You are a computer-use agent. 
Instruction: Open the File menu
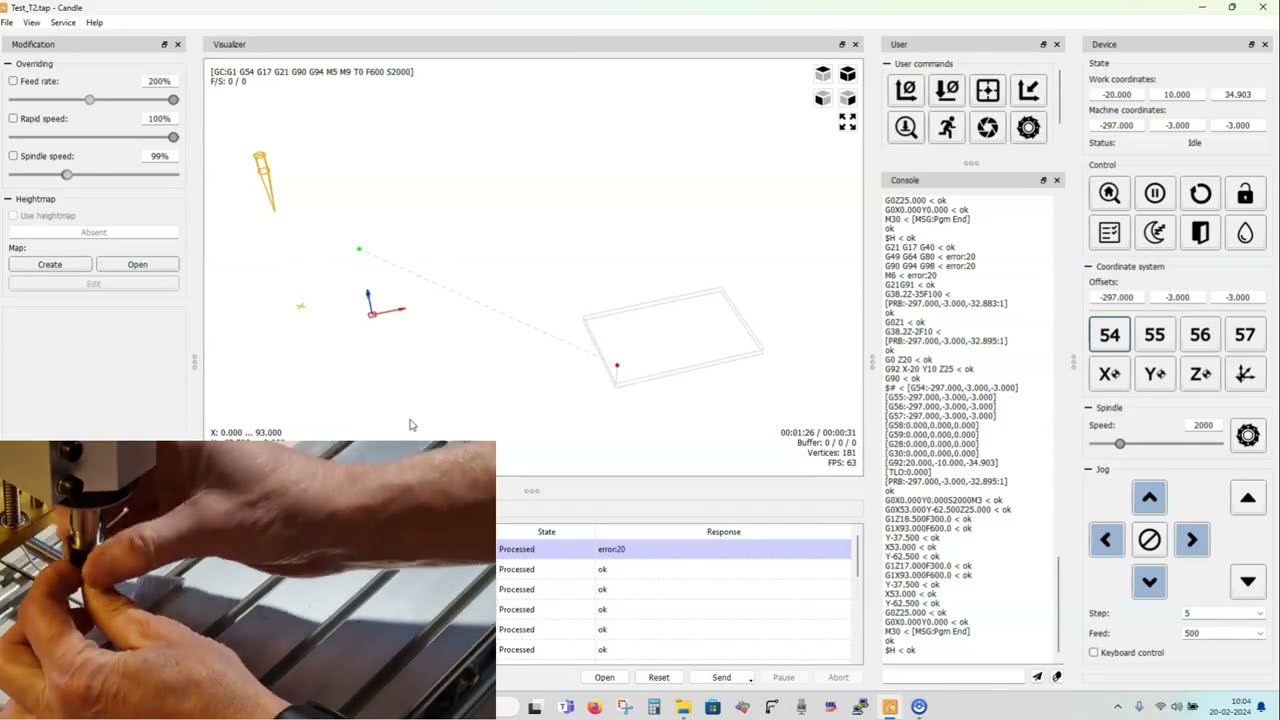[x=7, y=22]
